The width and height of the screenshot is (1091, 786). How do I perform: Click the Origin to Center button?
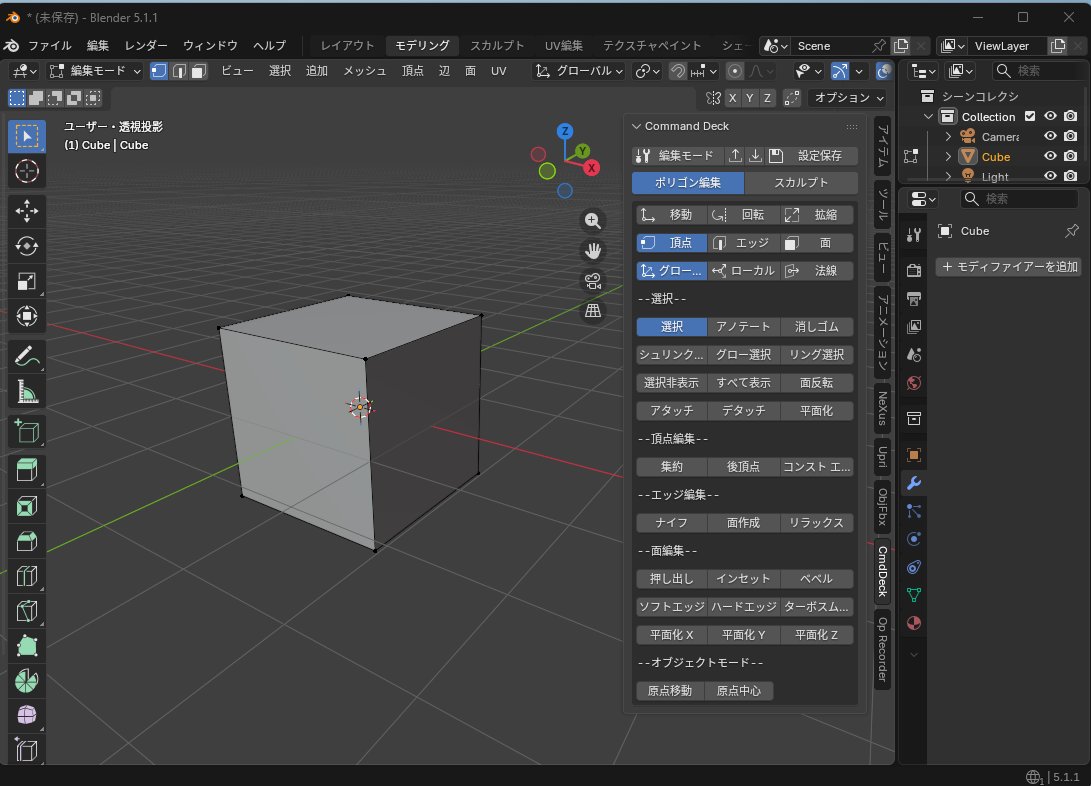tap(738, 691)
